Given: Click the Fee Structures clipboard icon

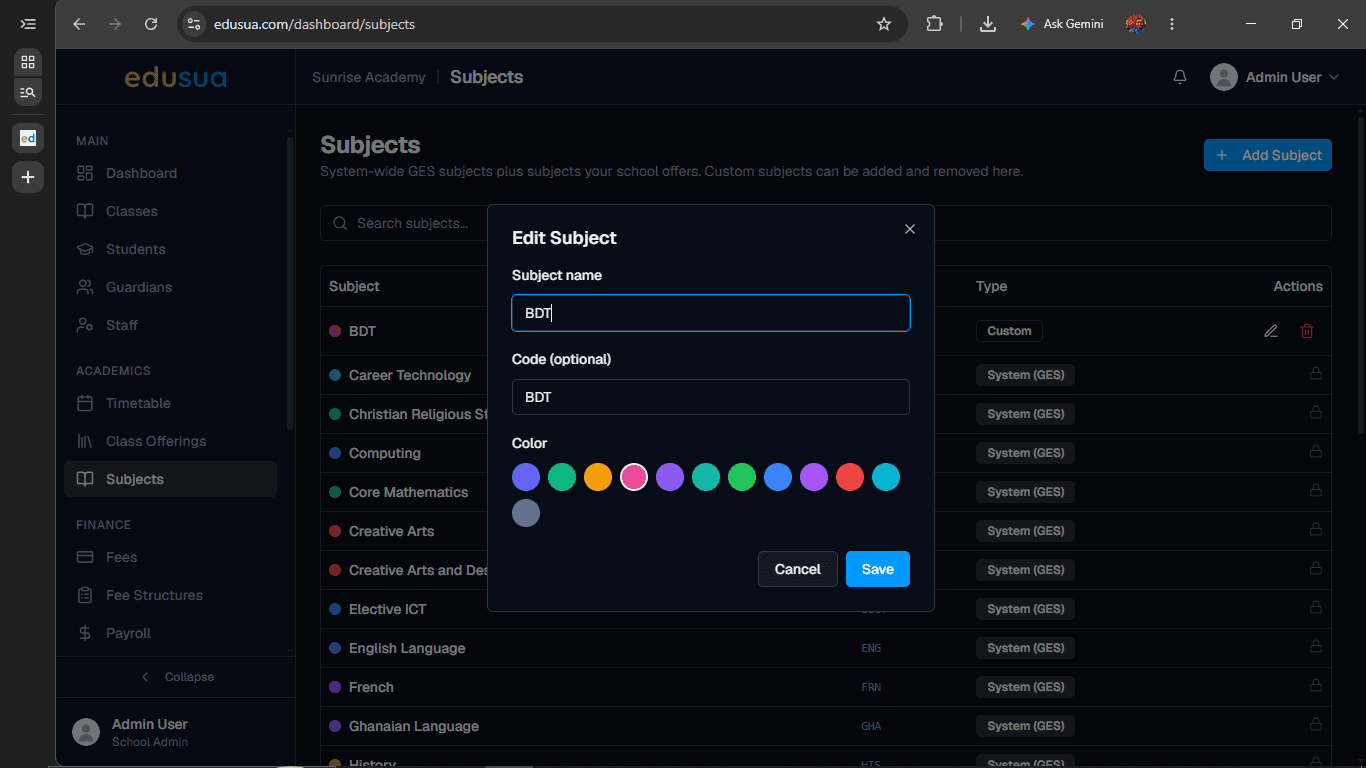Looking at the screenshot, I should [x=85, y=595].
